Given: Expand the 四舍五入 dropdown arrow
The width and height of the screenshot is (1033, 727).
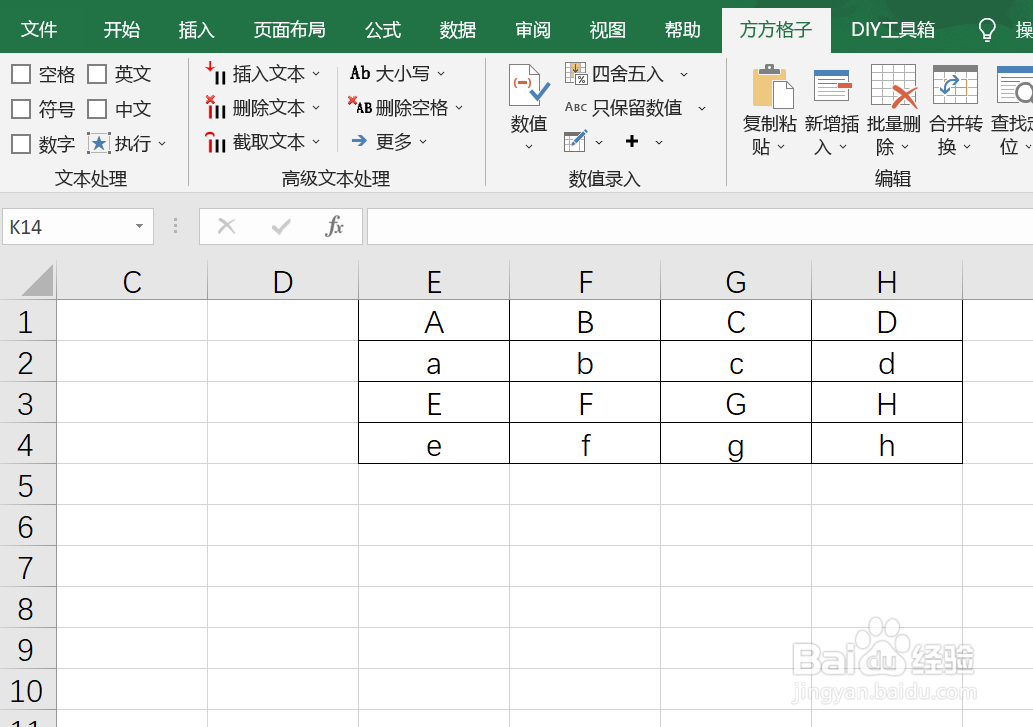Looking at the screenshot, I should point(684,74).
